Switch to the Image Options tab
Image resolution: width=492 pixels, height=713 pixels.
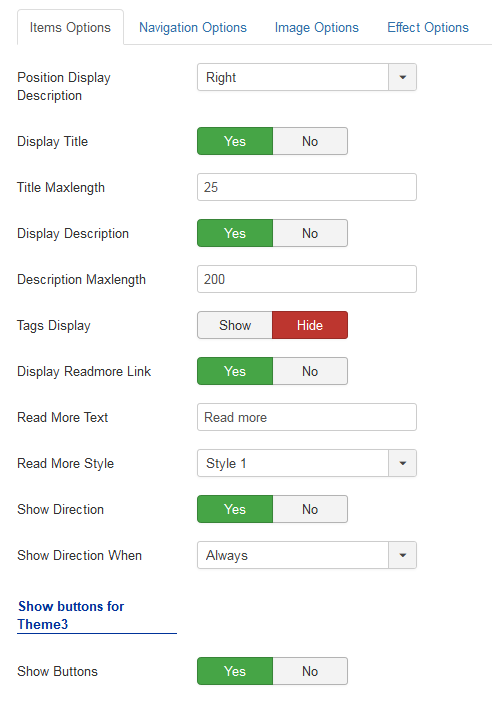(x=316, y=28)
